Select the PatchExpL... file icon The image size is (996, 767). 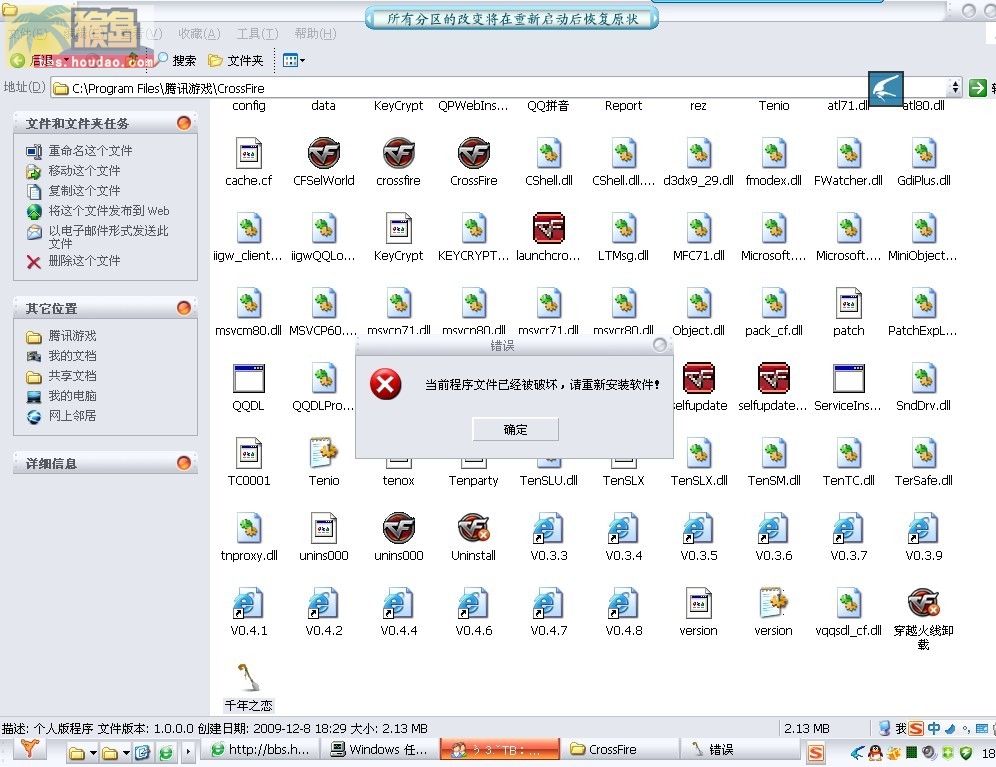pos(924,303)
